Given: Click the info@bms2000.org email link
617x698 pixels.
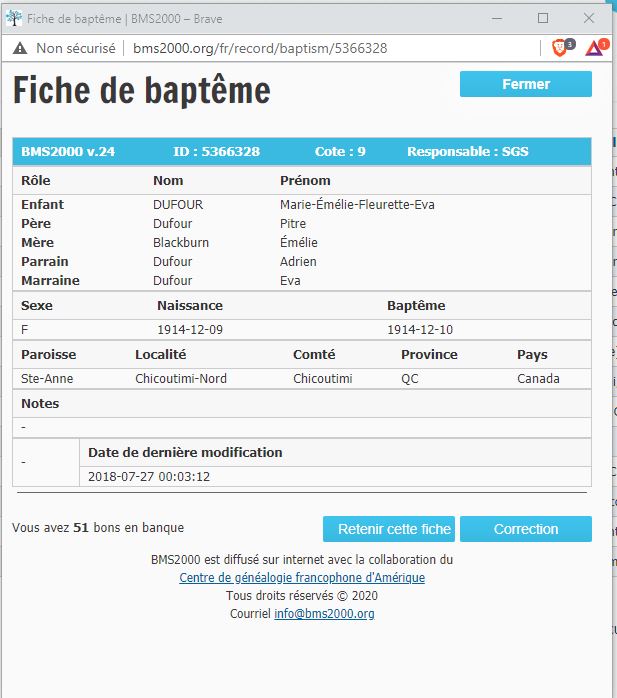Looking at the screenshot, I should click(324, 614).
